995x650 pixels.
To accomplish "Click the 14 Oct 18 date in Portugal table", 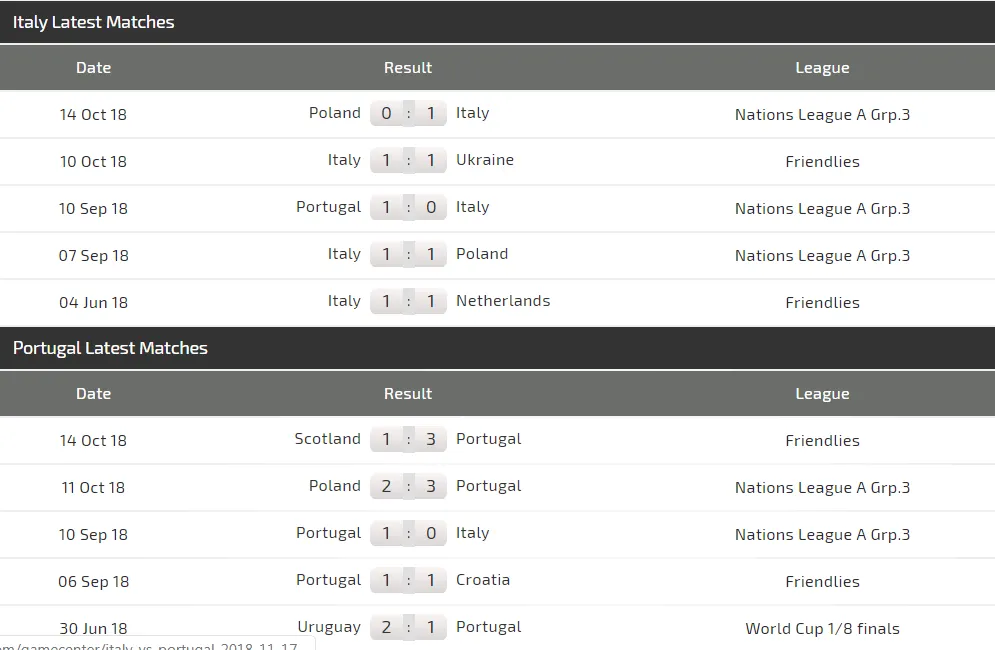I will 93,440.
